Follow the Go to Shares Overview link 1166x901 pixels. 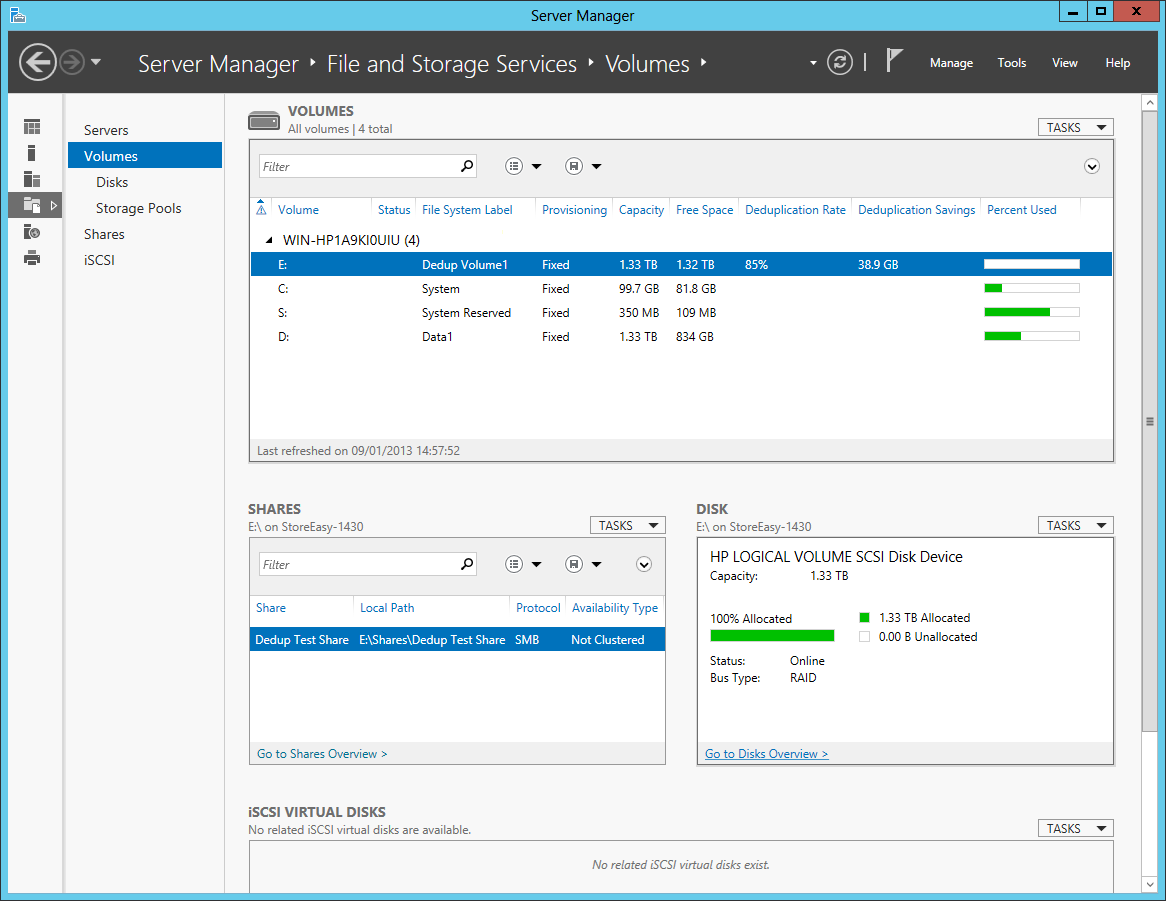pyautogui.click(x=321, y=753)
